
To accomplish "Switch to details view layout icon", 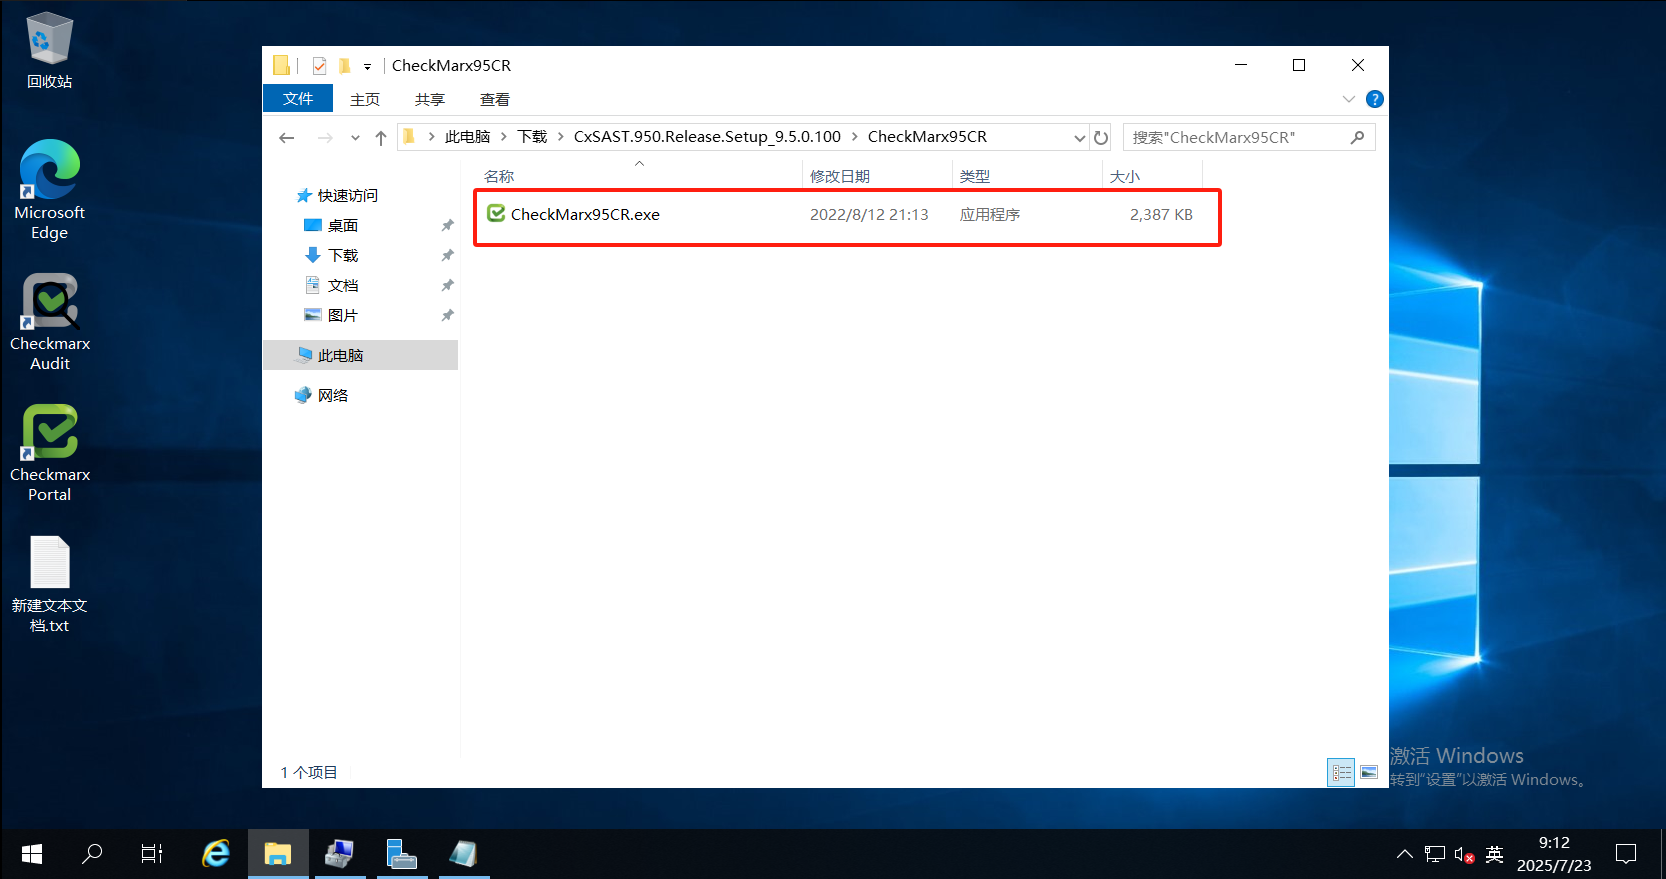I will [x=1341, y=772].
